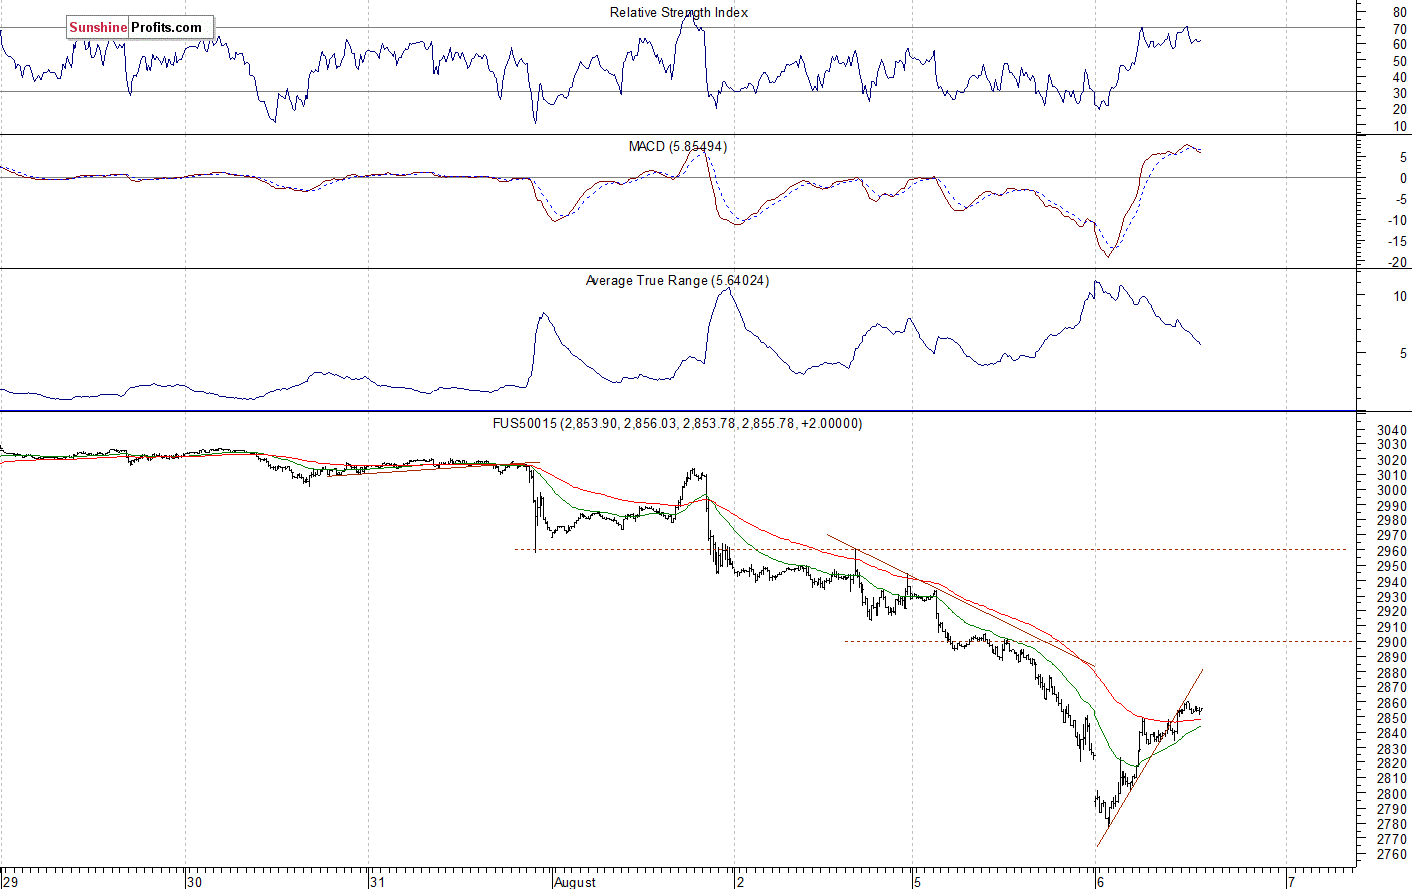This screenshot has height=889, width=1412.
Task: Click the SunshineProfits.com logo
Action: pos(140,27)
